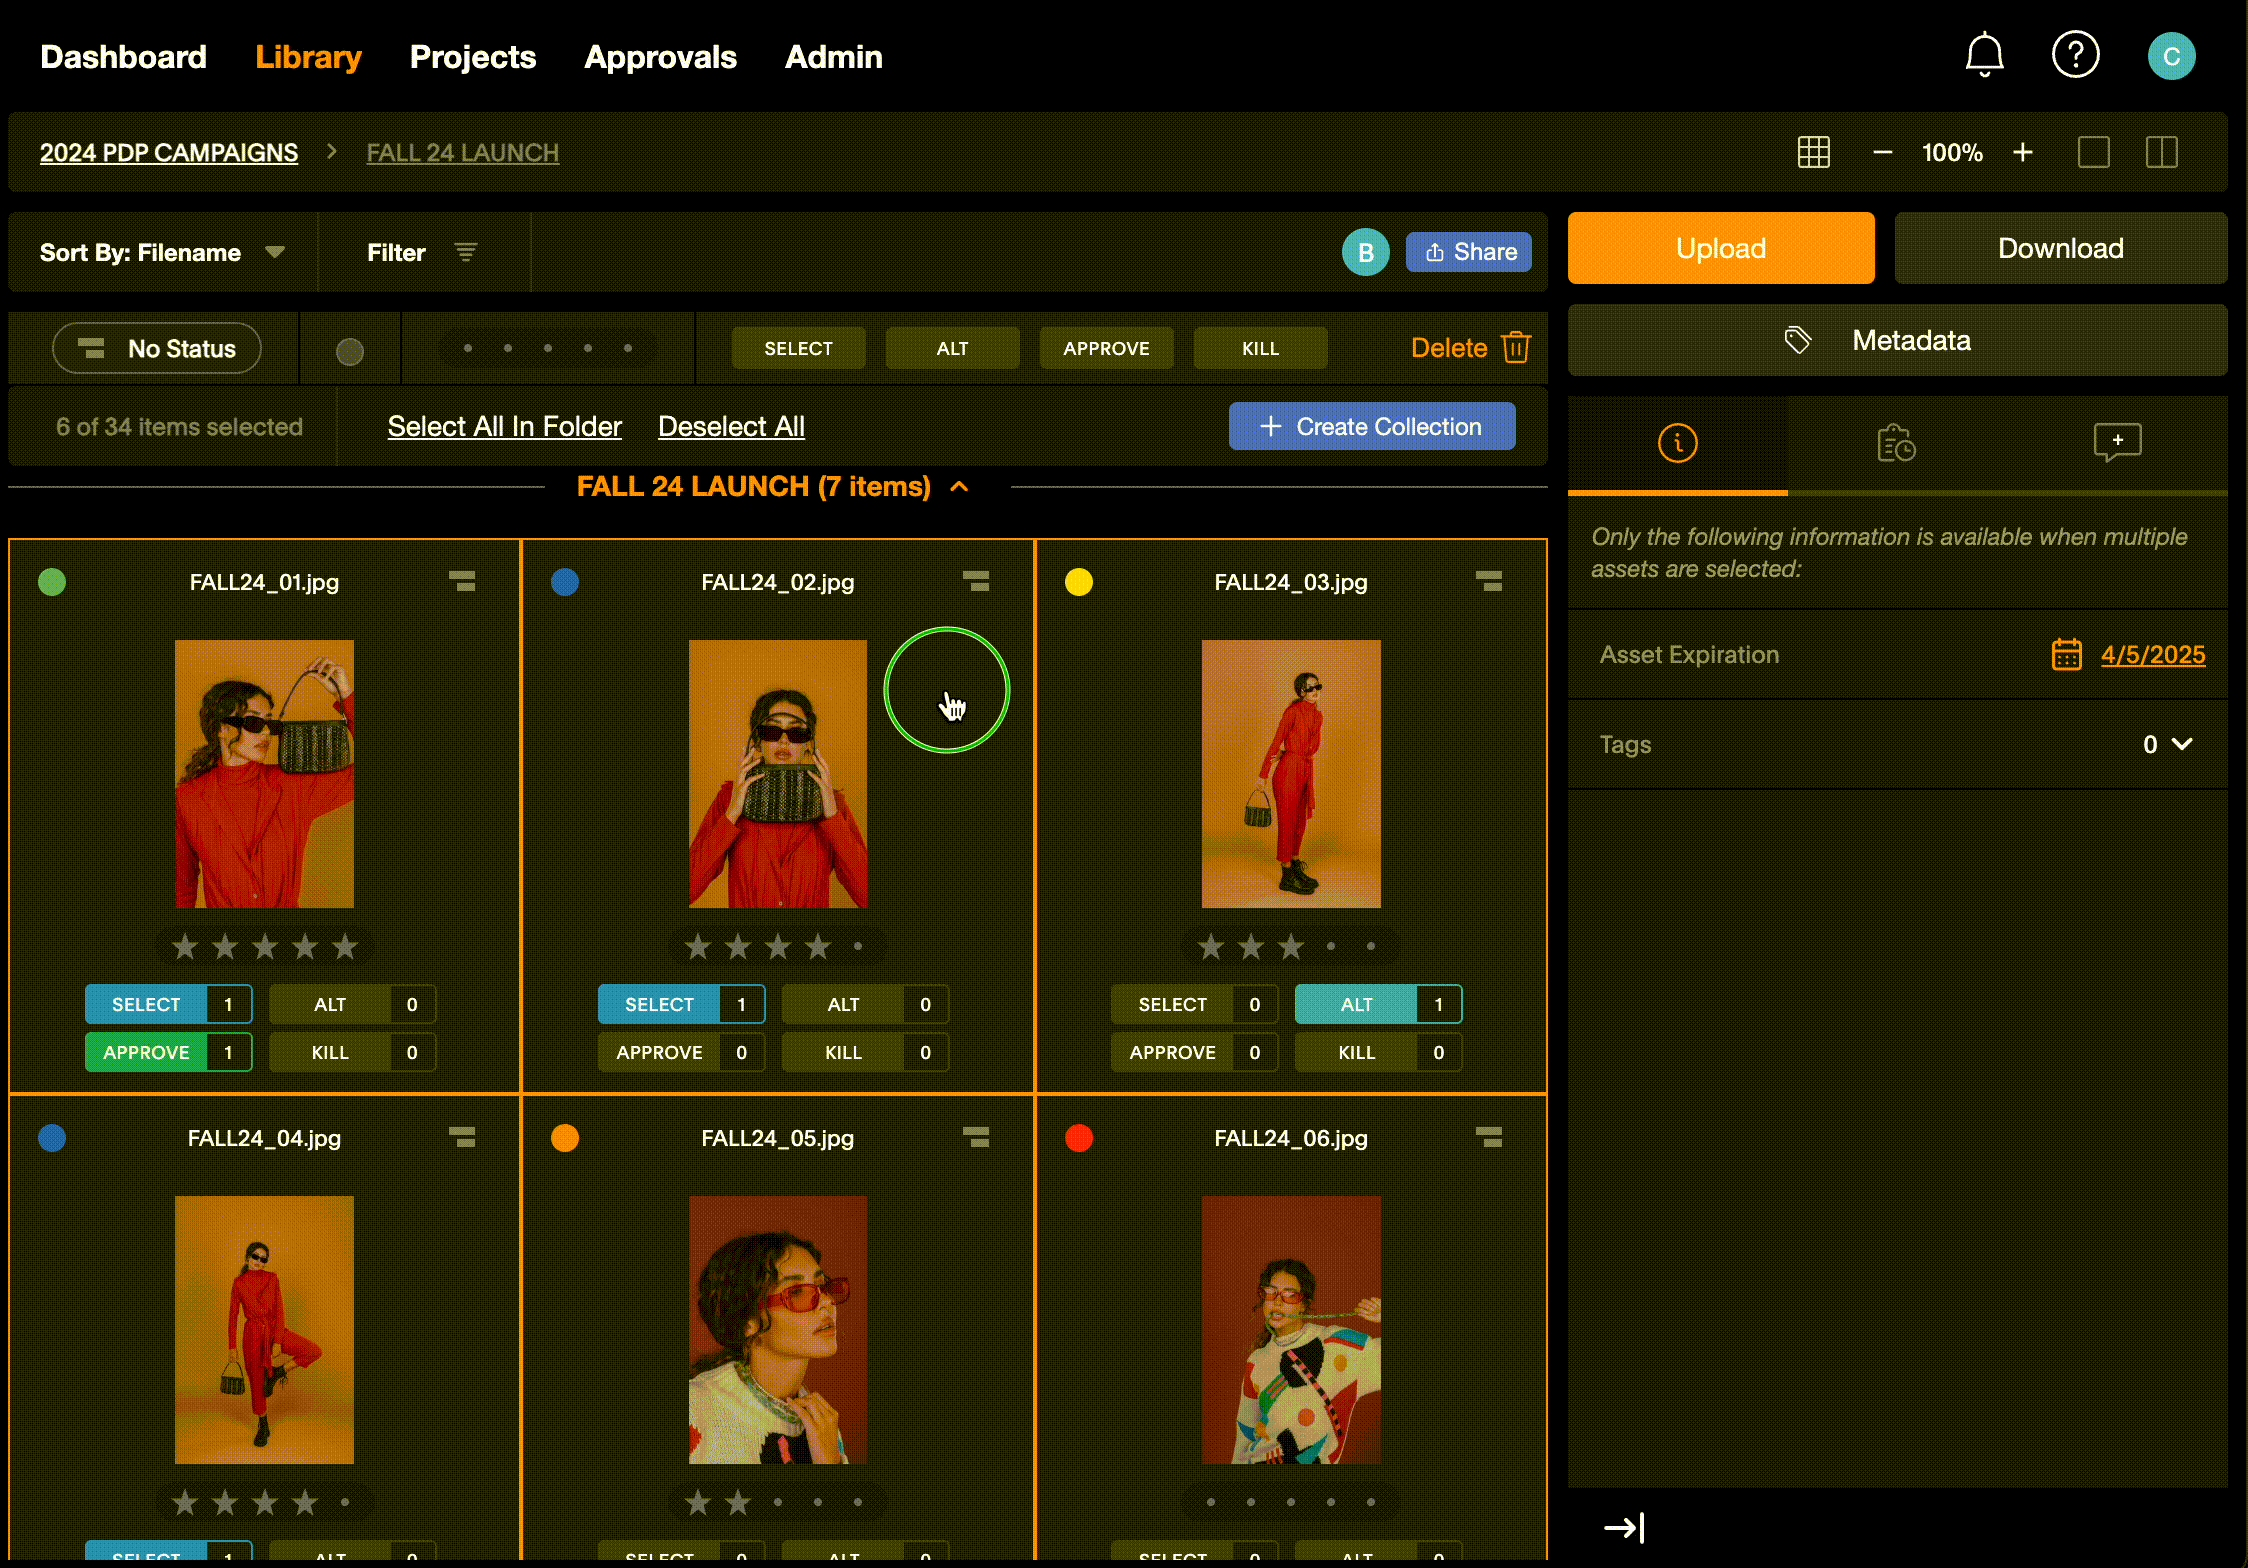Switch to the activity history tab
Viewport: 2248px width, 1568px height.
pos(1896,443)
